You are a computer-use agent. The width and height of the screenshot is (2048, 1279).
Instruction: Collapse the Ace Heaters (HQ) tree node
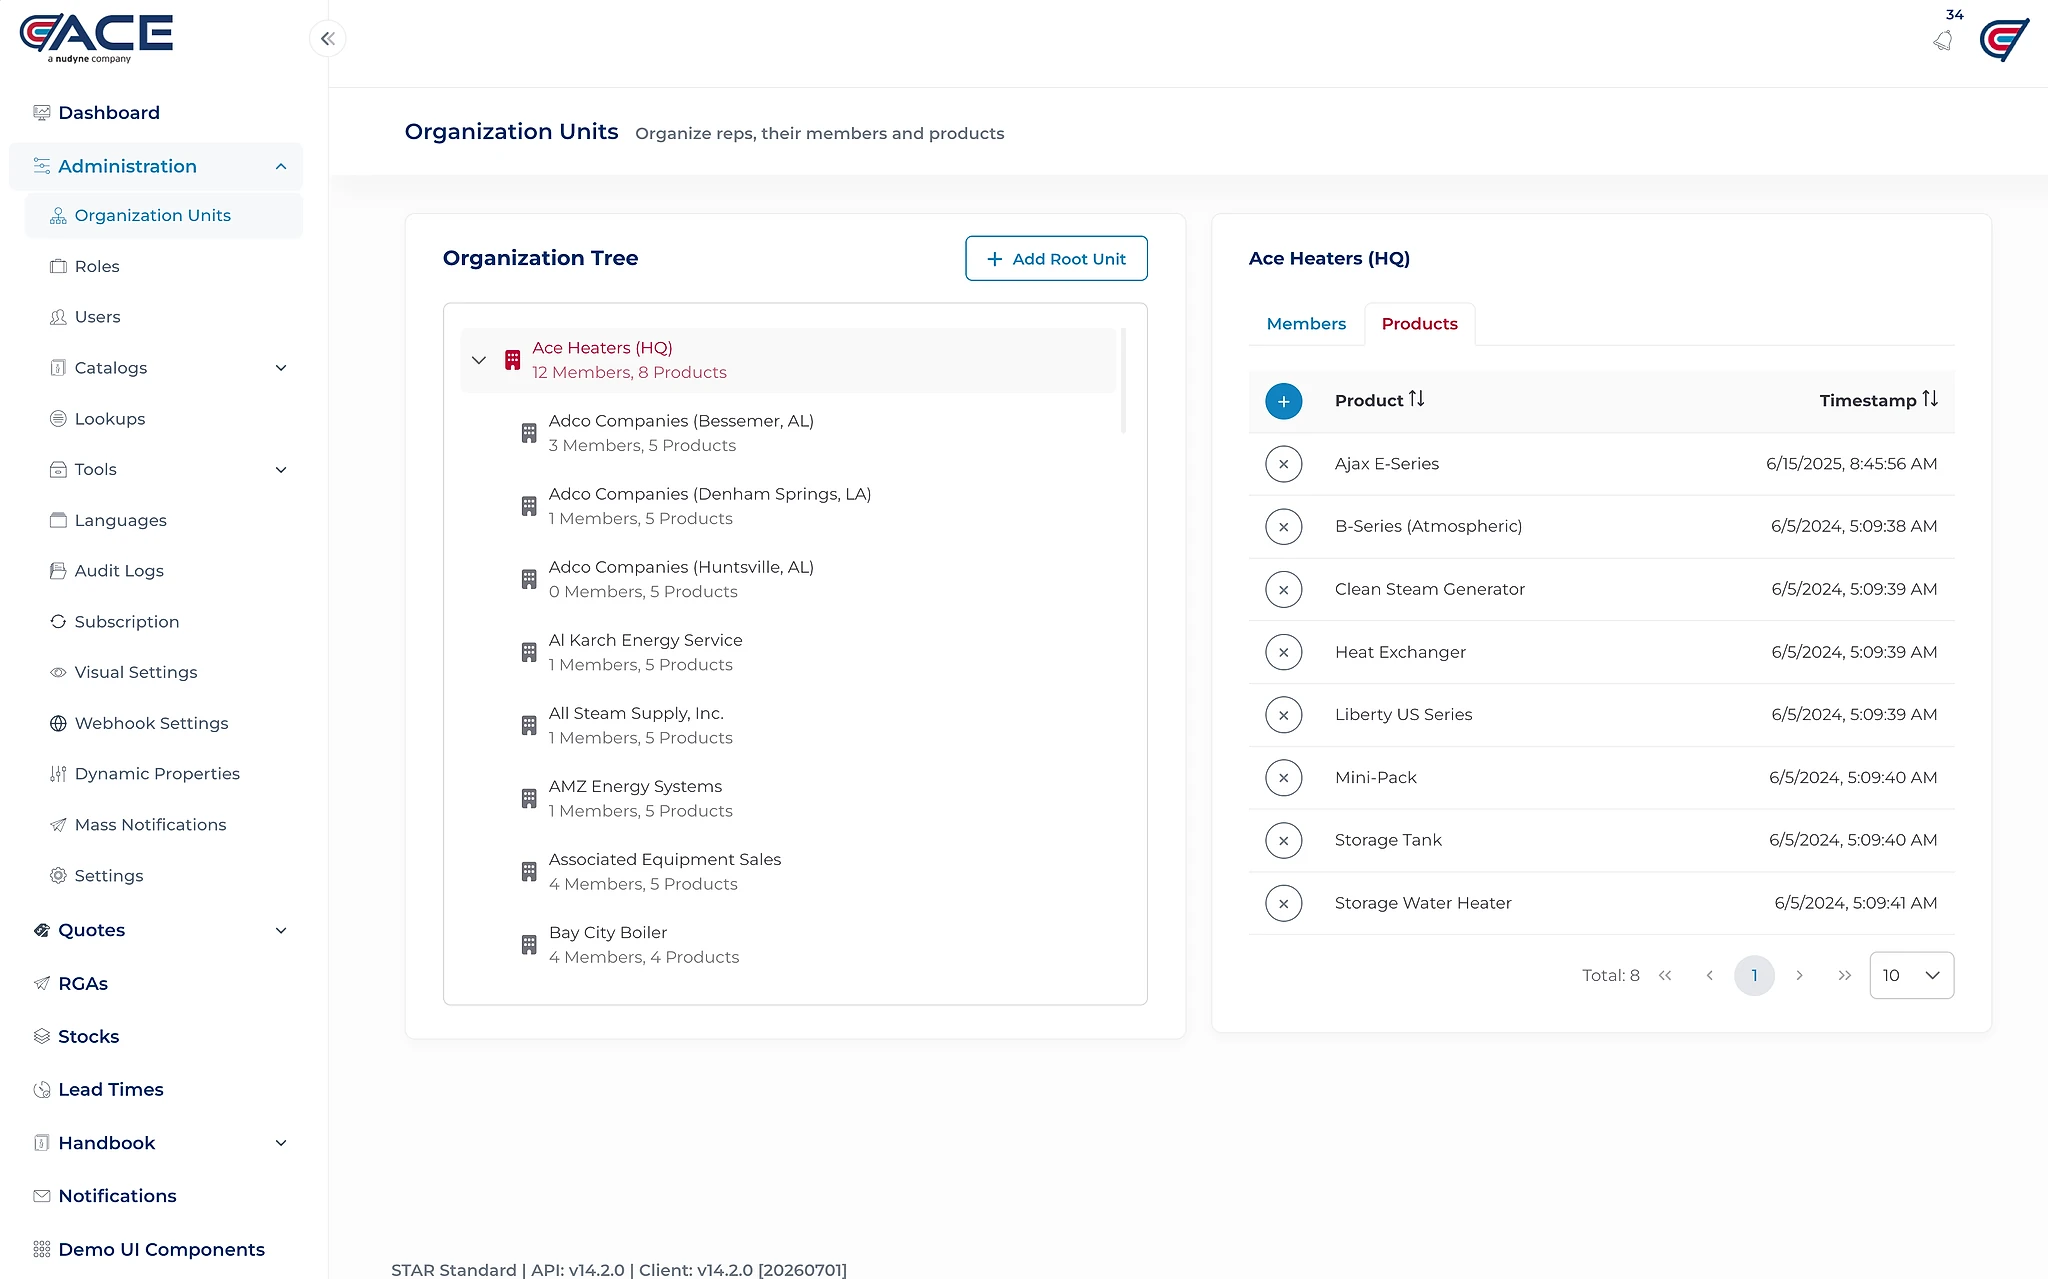479,360
